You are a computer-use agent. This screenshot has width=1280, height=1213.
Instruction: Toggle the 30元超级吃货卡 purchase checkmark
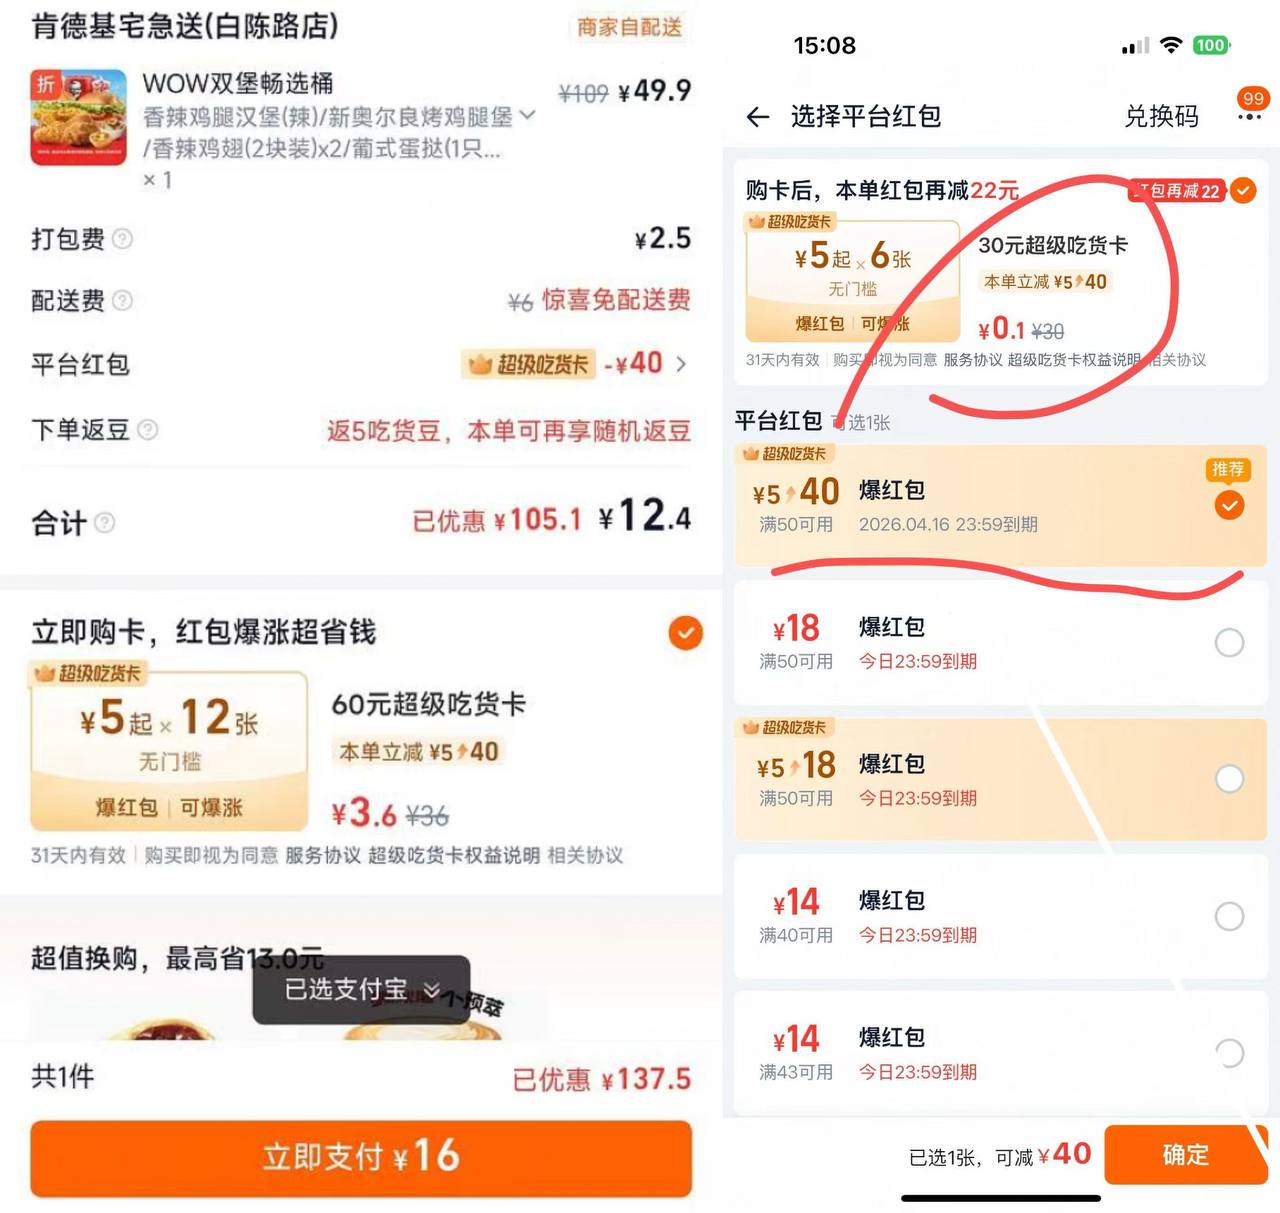pos(1243,190)
